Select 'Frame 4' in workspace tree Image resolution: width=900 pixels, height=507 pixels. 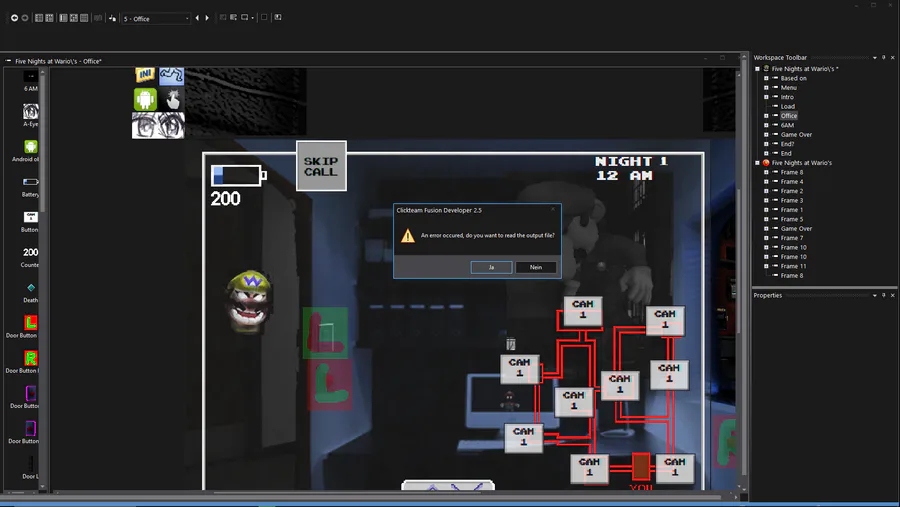click(792, 181)
